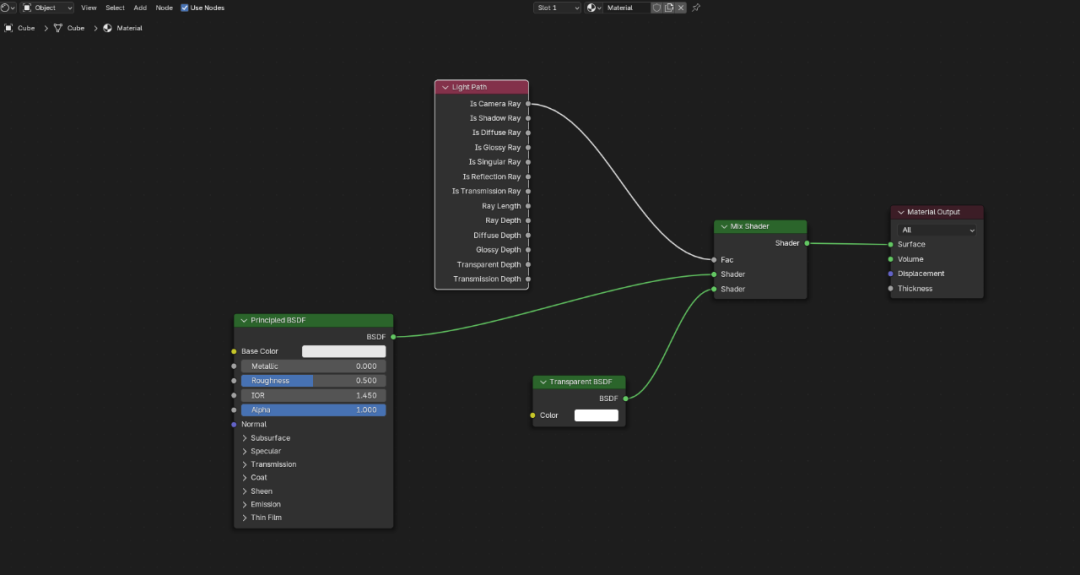Screen dimensions: 1080x575
Task: Click the Is Reflection Ray output socket
Action: tap(528, 177)
